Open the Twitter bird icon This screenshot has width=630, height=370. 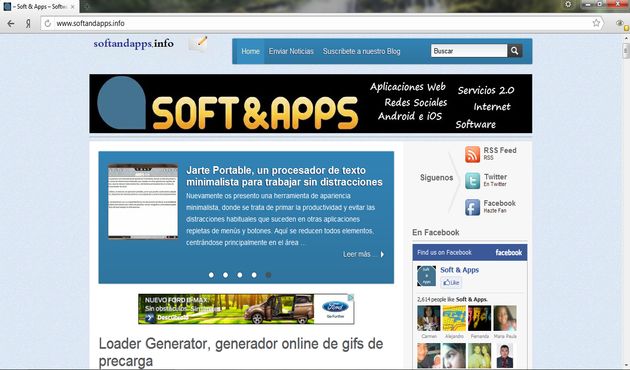(472, 181)
